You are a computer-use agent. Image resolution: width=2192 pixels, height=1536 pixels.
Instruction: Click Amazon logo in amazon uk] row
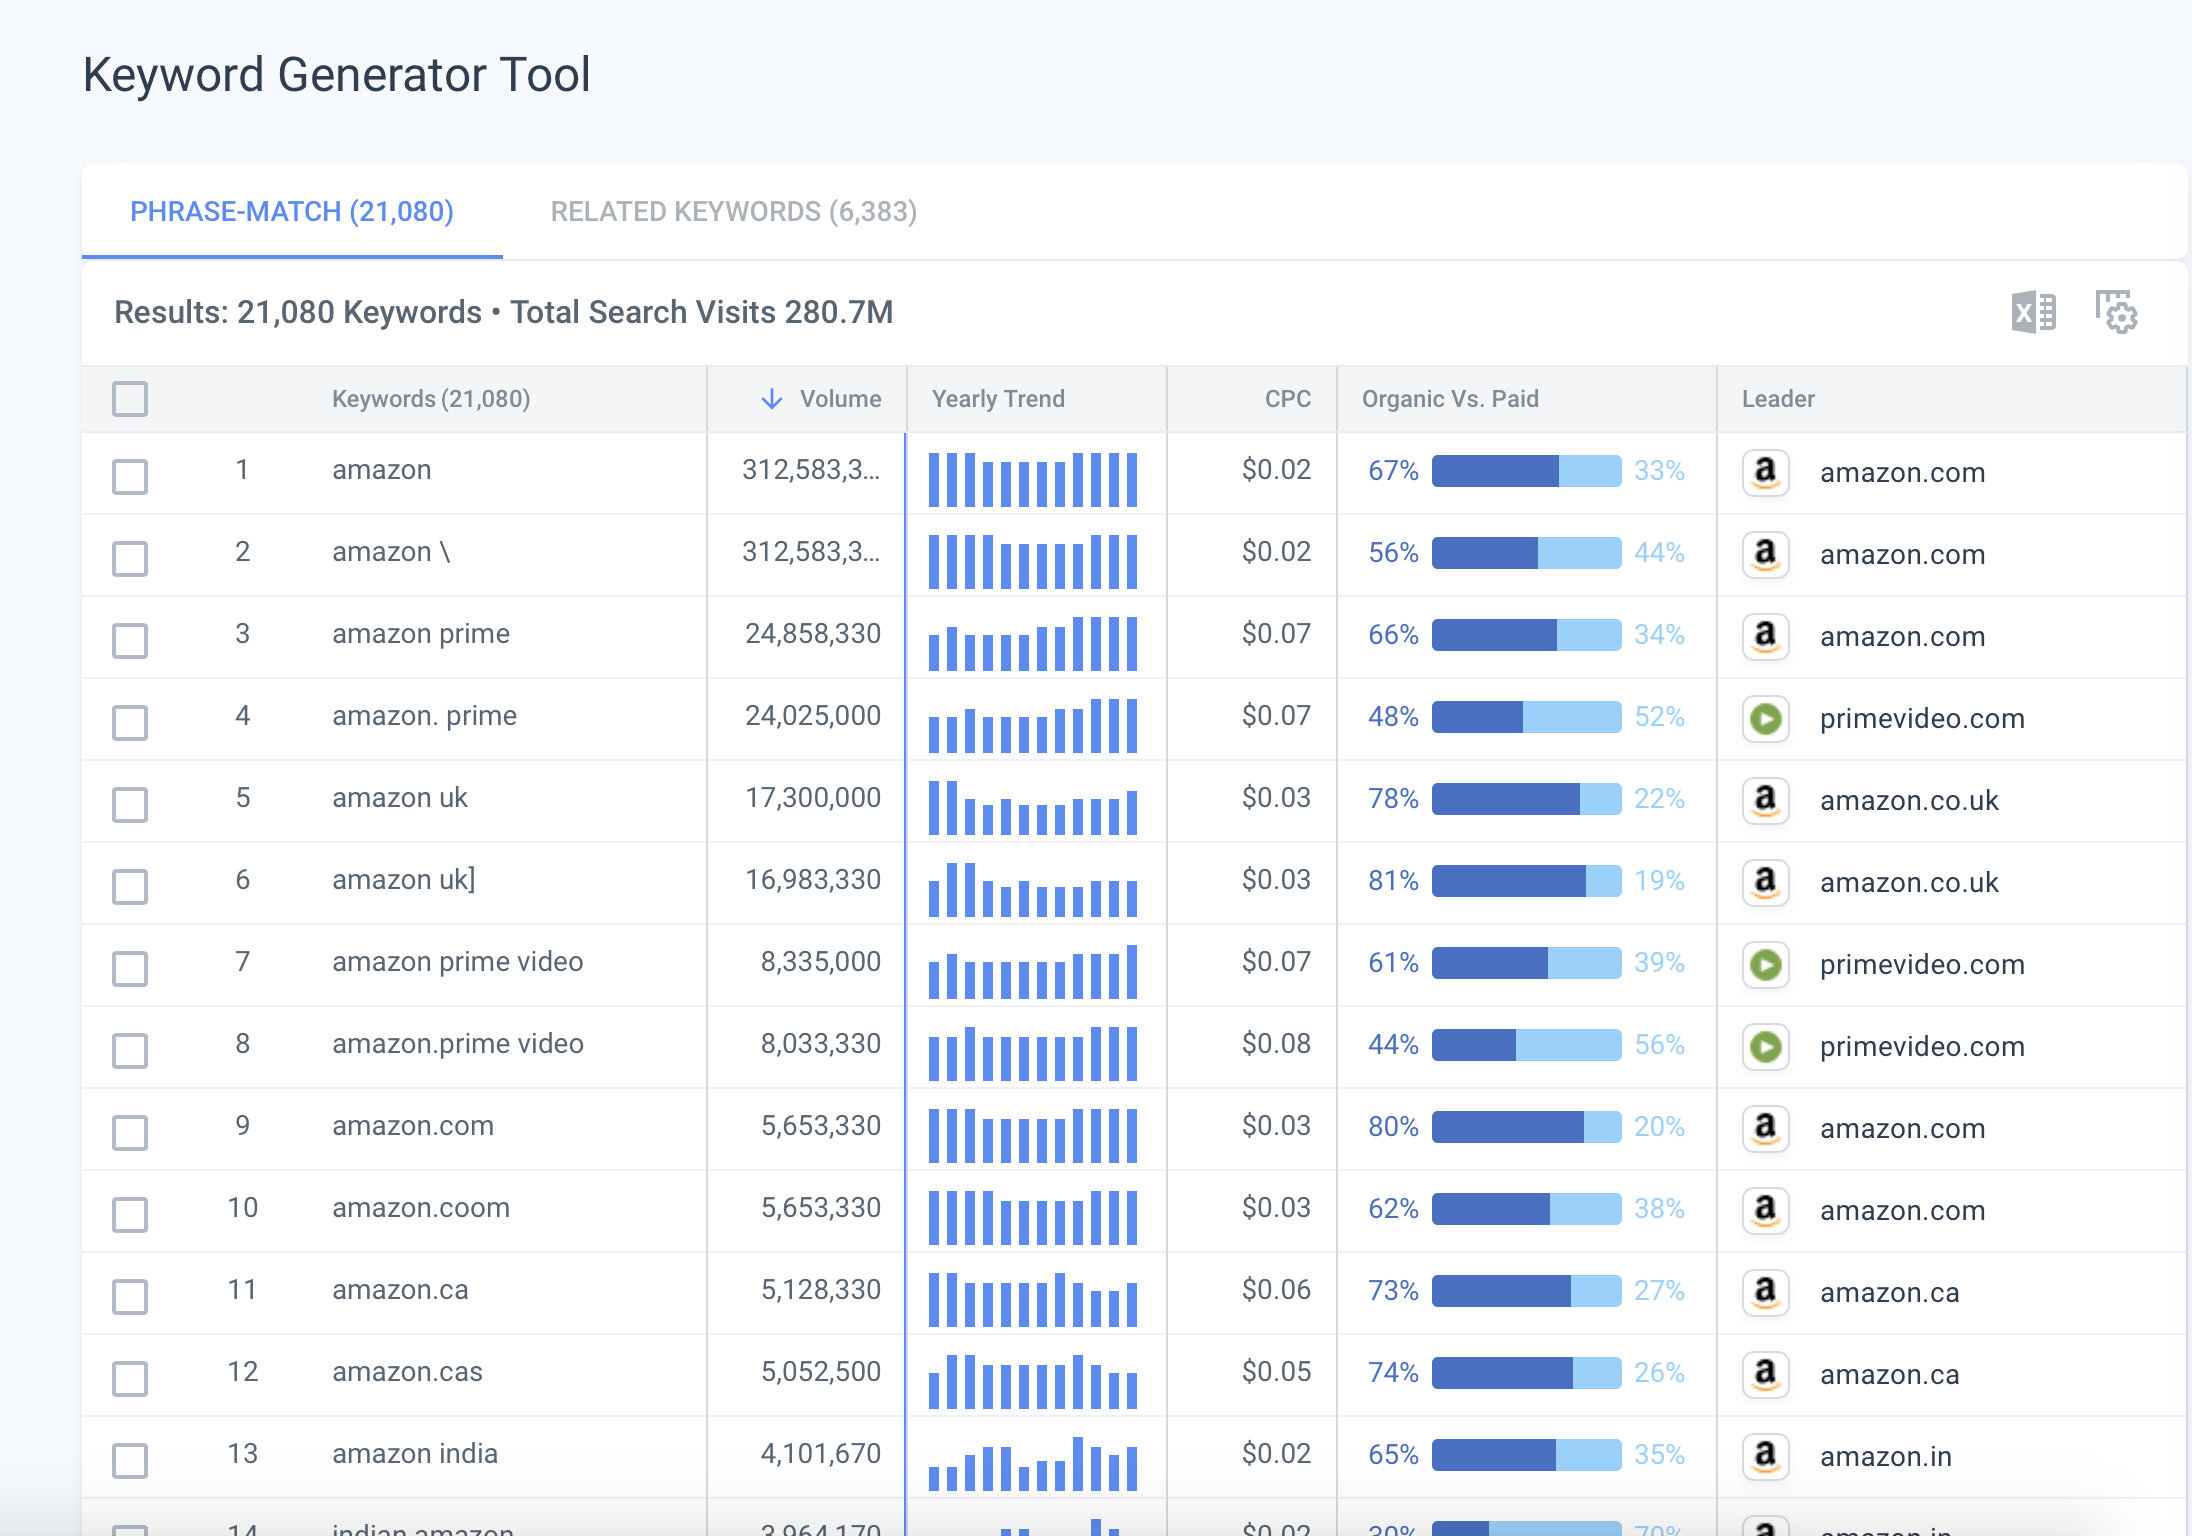tap(1766, 882)
